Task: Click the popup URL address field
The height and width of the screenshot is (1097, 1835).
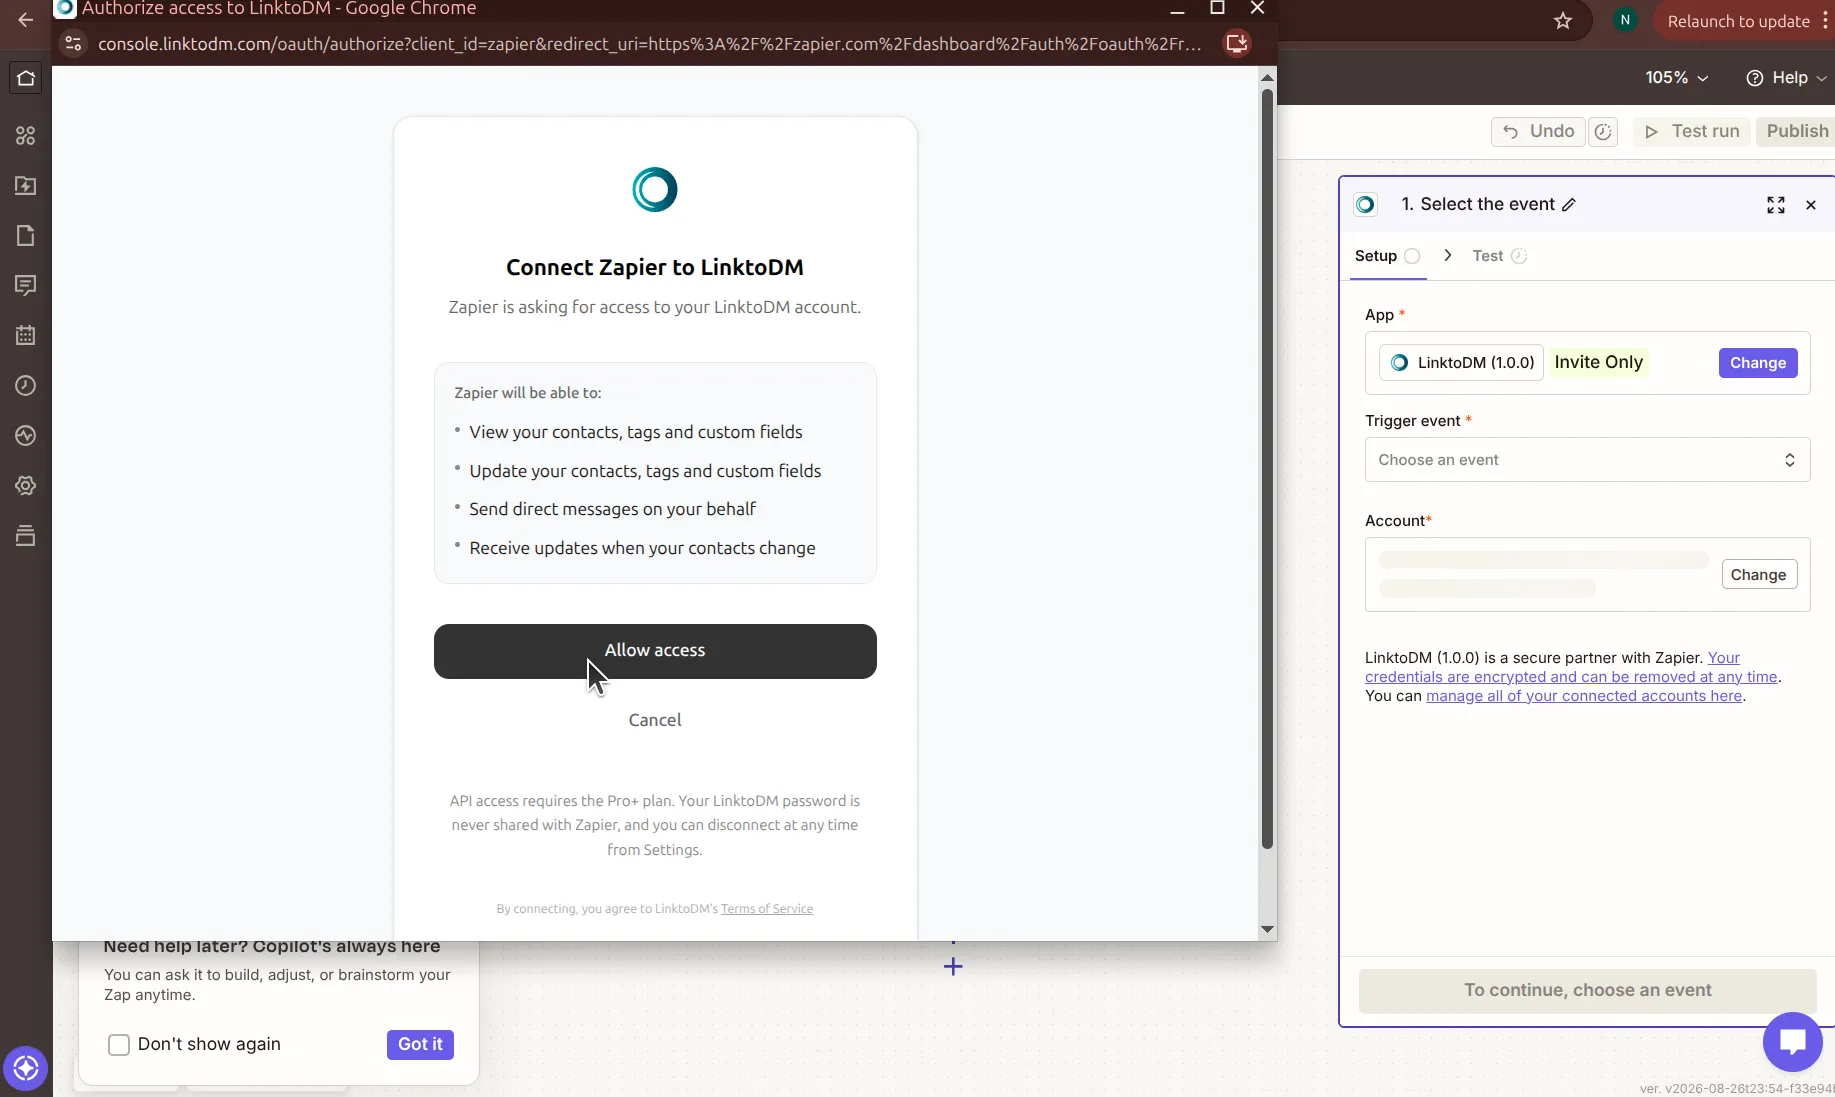Action: (649, 44)
